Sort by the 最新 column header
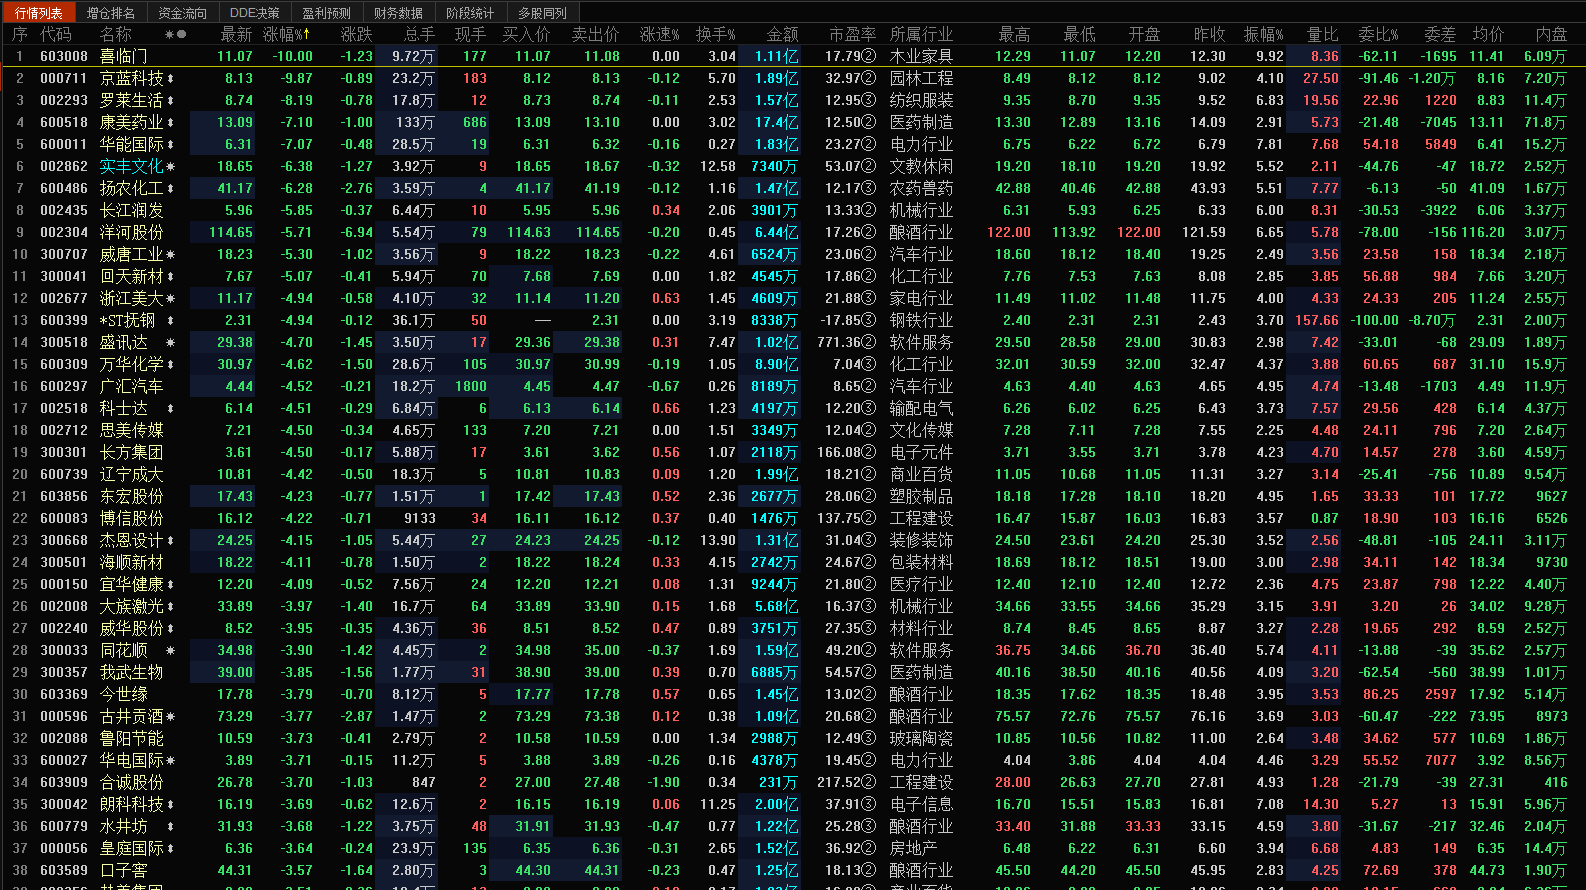The width and height of the screenshot is (1586, 890). coord(237,35)
